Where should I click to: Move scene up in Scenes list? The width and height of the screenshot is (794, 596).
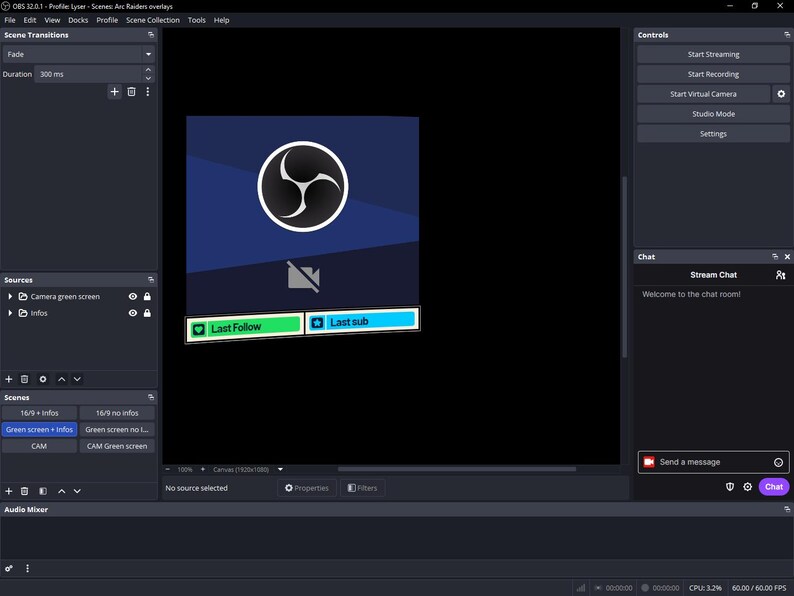(61, 491)
